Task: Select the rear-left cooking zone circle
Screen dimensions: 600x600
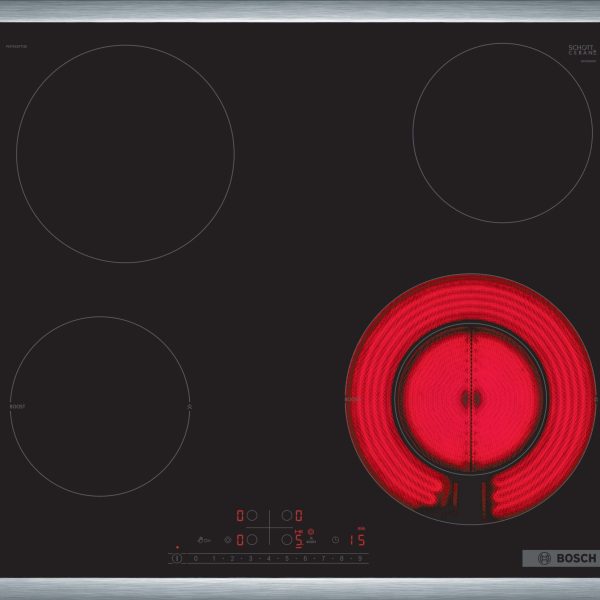Action: pyautogui.click(x=252, y=515)
